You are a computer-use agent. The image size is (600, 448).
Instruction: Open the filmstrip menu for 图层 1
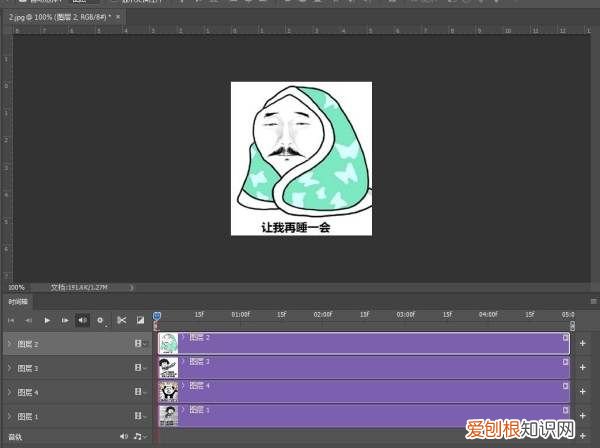tap(139, 414)
